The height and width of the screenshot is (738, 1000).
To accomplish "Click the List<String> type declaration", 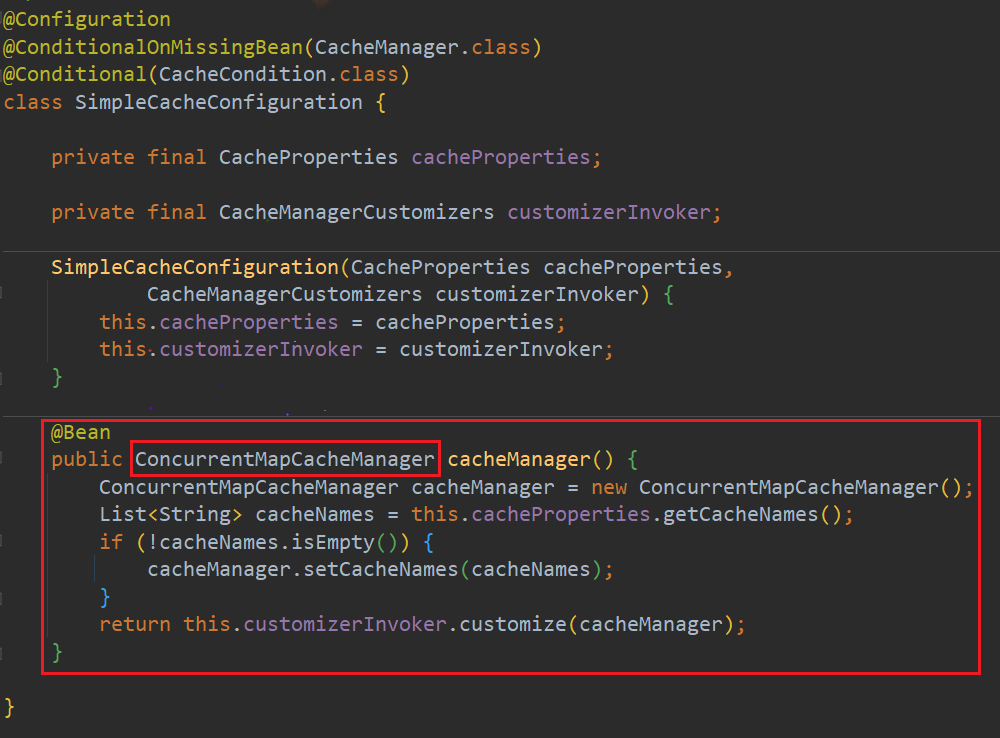I will 170,515.
